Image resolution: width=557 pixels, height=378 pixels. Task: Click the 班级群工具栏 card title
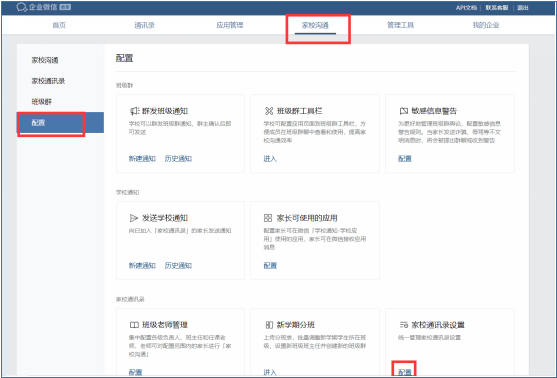tap(299, 111)
